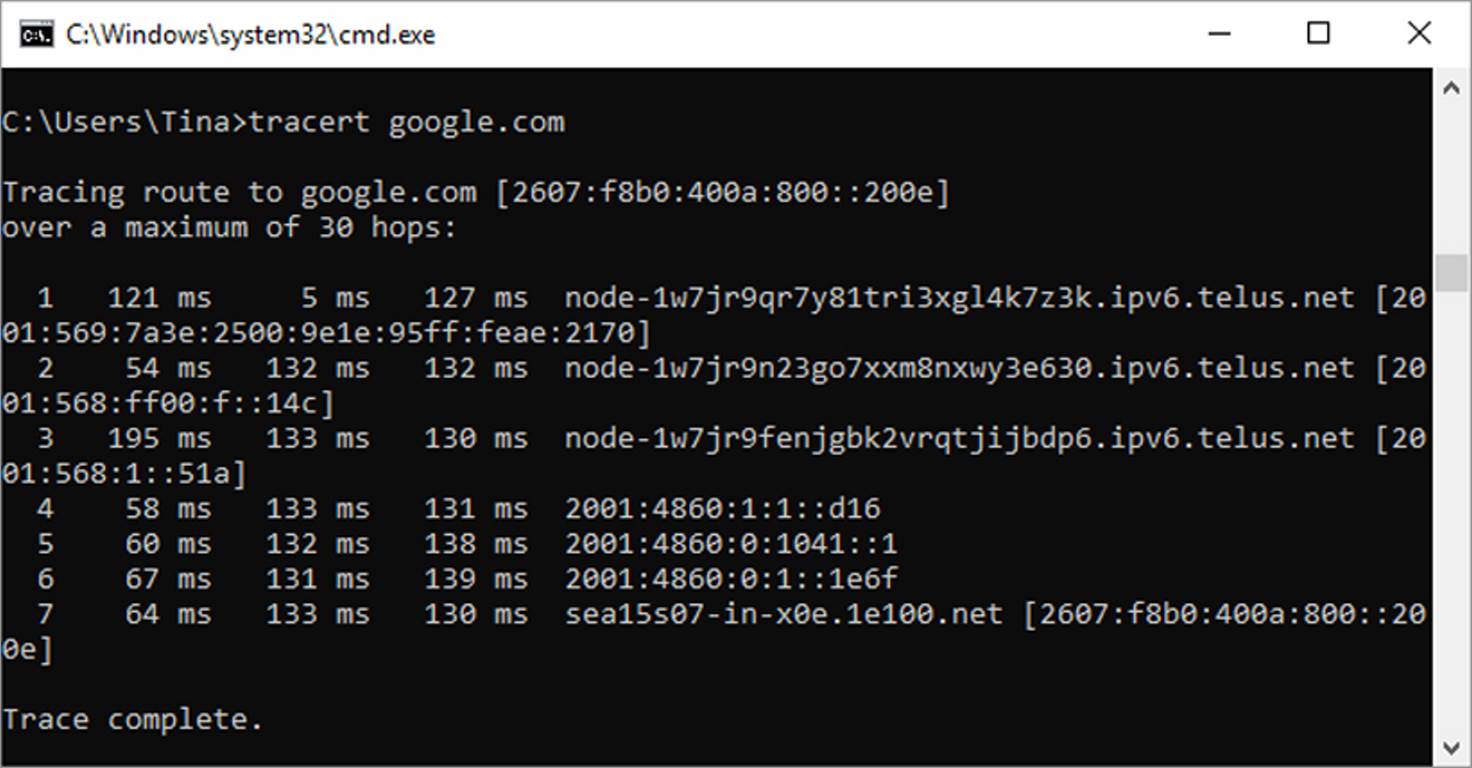Click the hop 5 address 2001:4860:0:1041::1

click(x=730, y=543)
